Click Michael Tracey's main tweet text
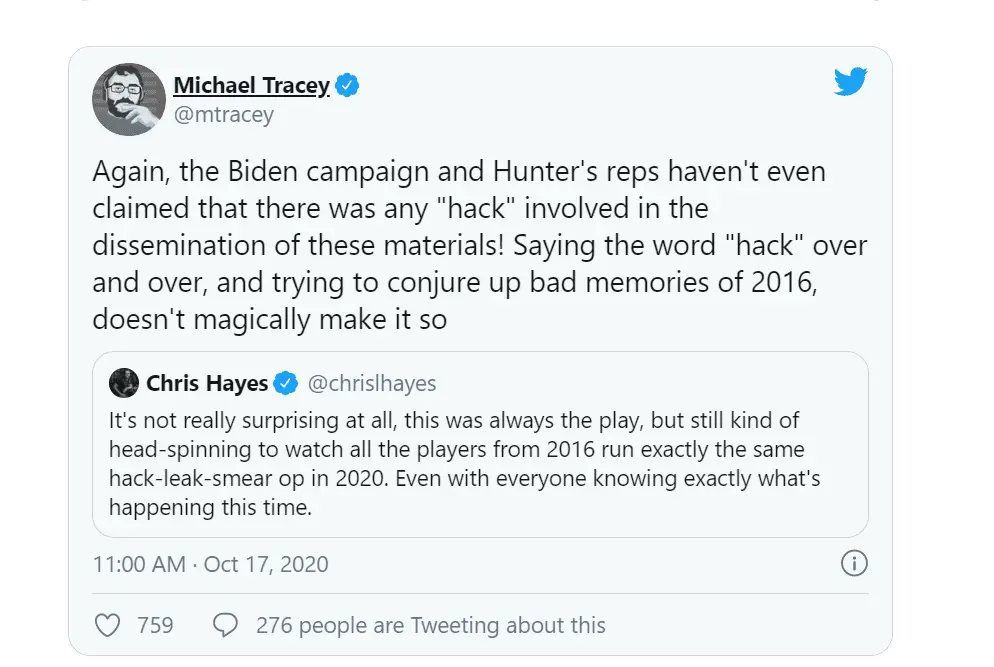 click(480, 245)
